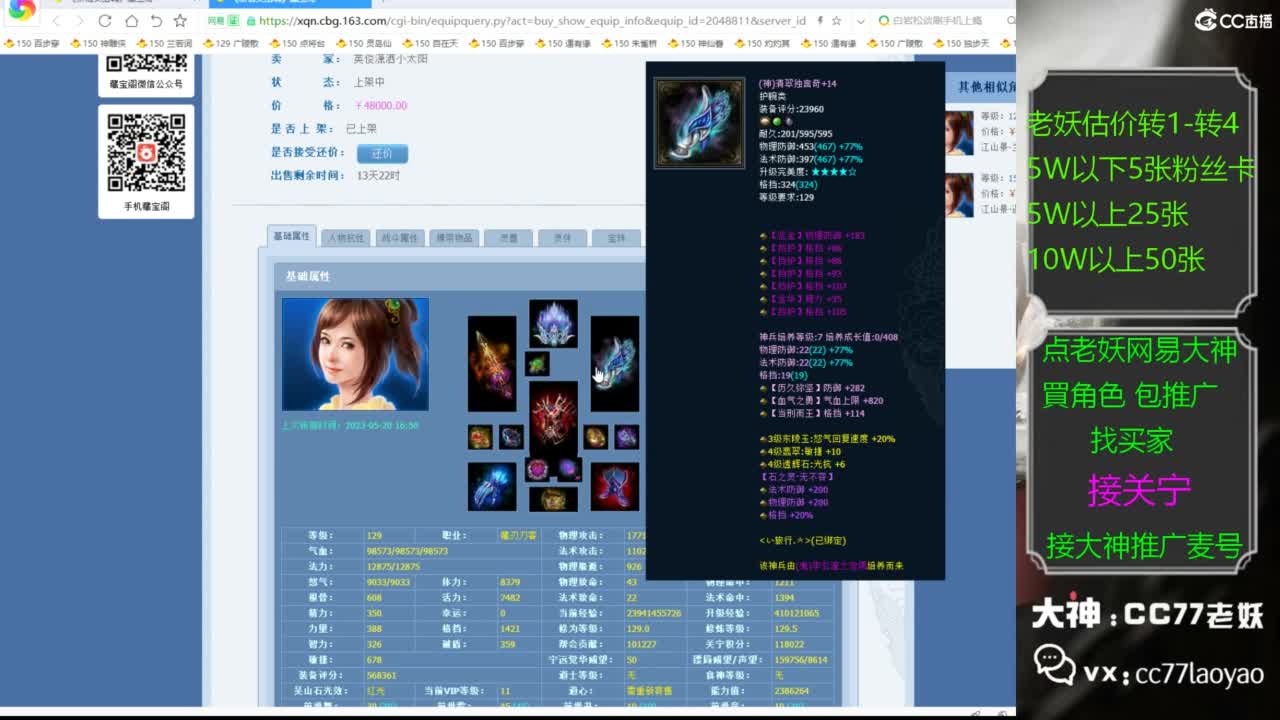This screenshot has height=720, width=1280.
Task: Open the 灵伴 tab
Action: [x=562, y=238]
